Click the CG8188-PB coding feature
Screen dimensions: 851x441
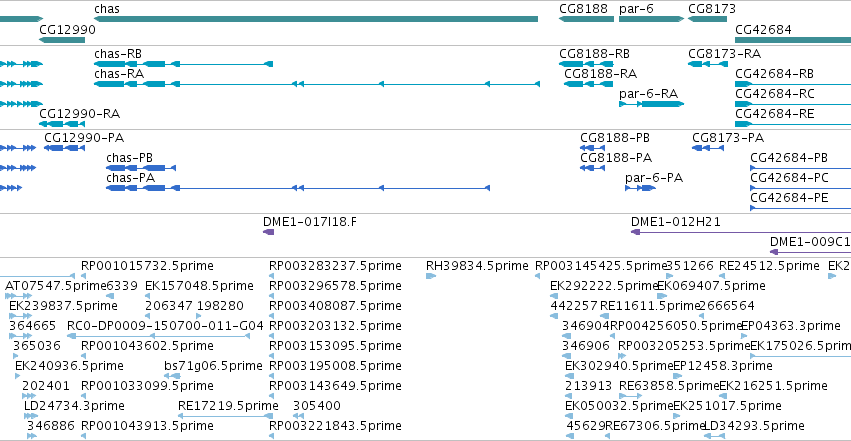(592, 148)
